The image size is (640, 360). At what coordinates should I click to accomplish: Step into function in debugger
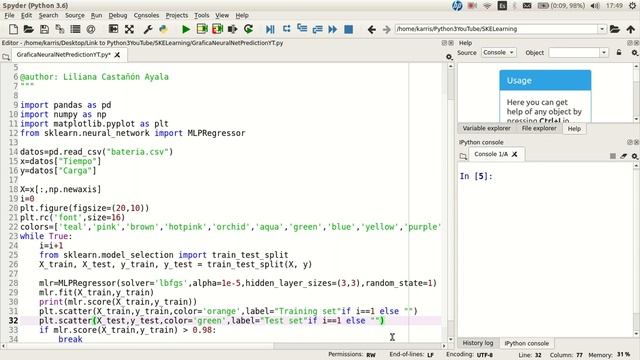[302, 29]
